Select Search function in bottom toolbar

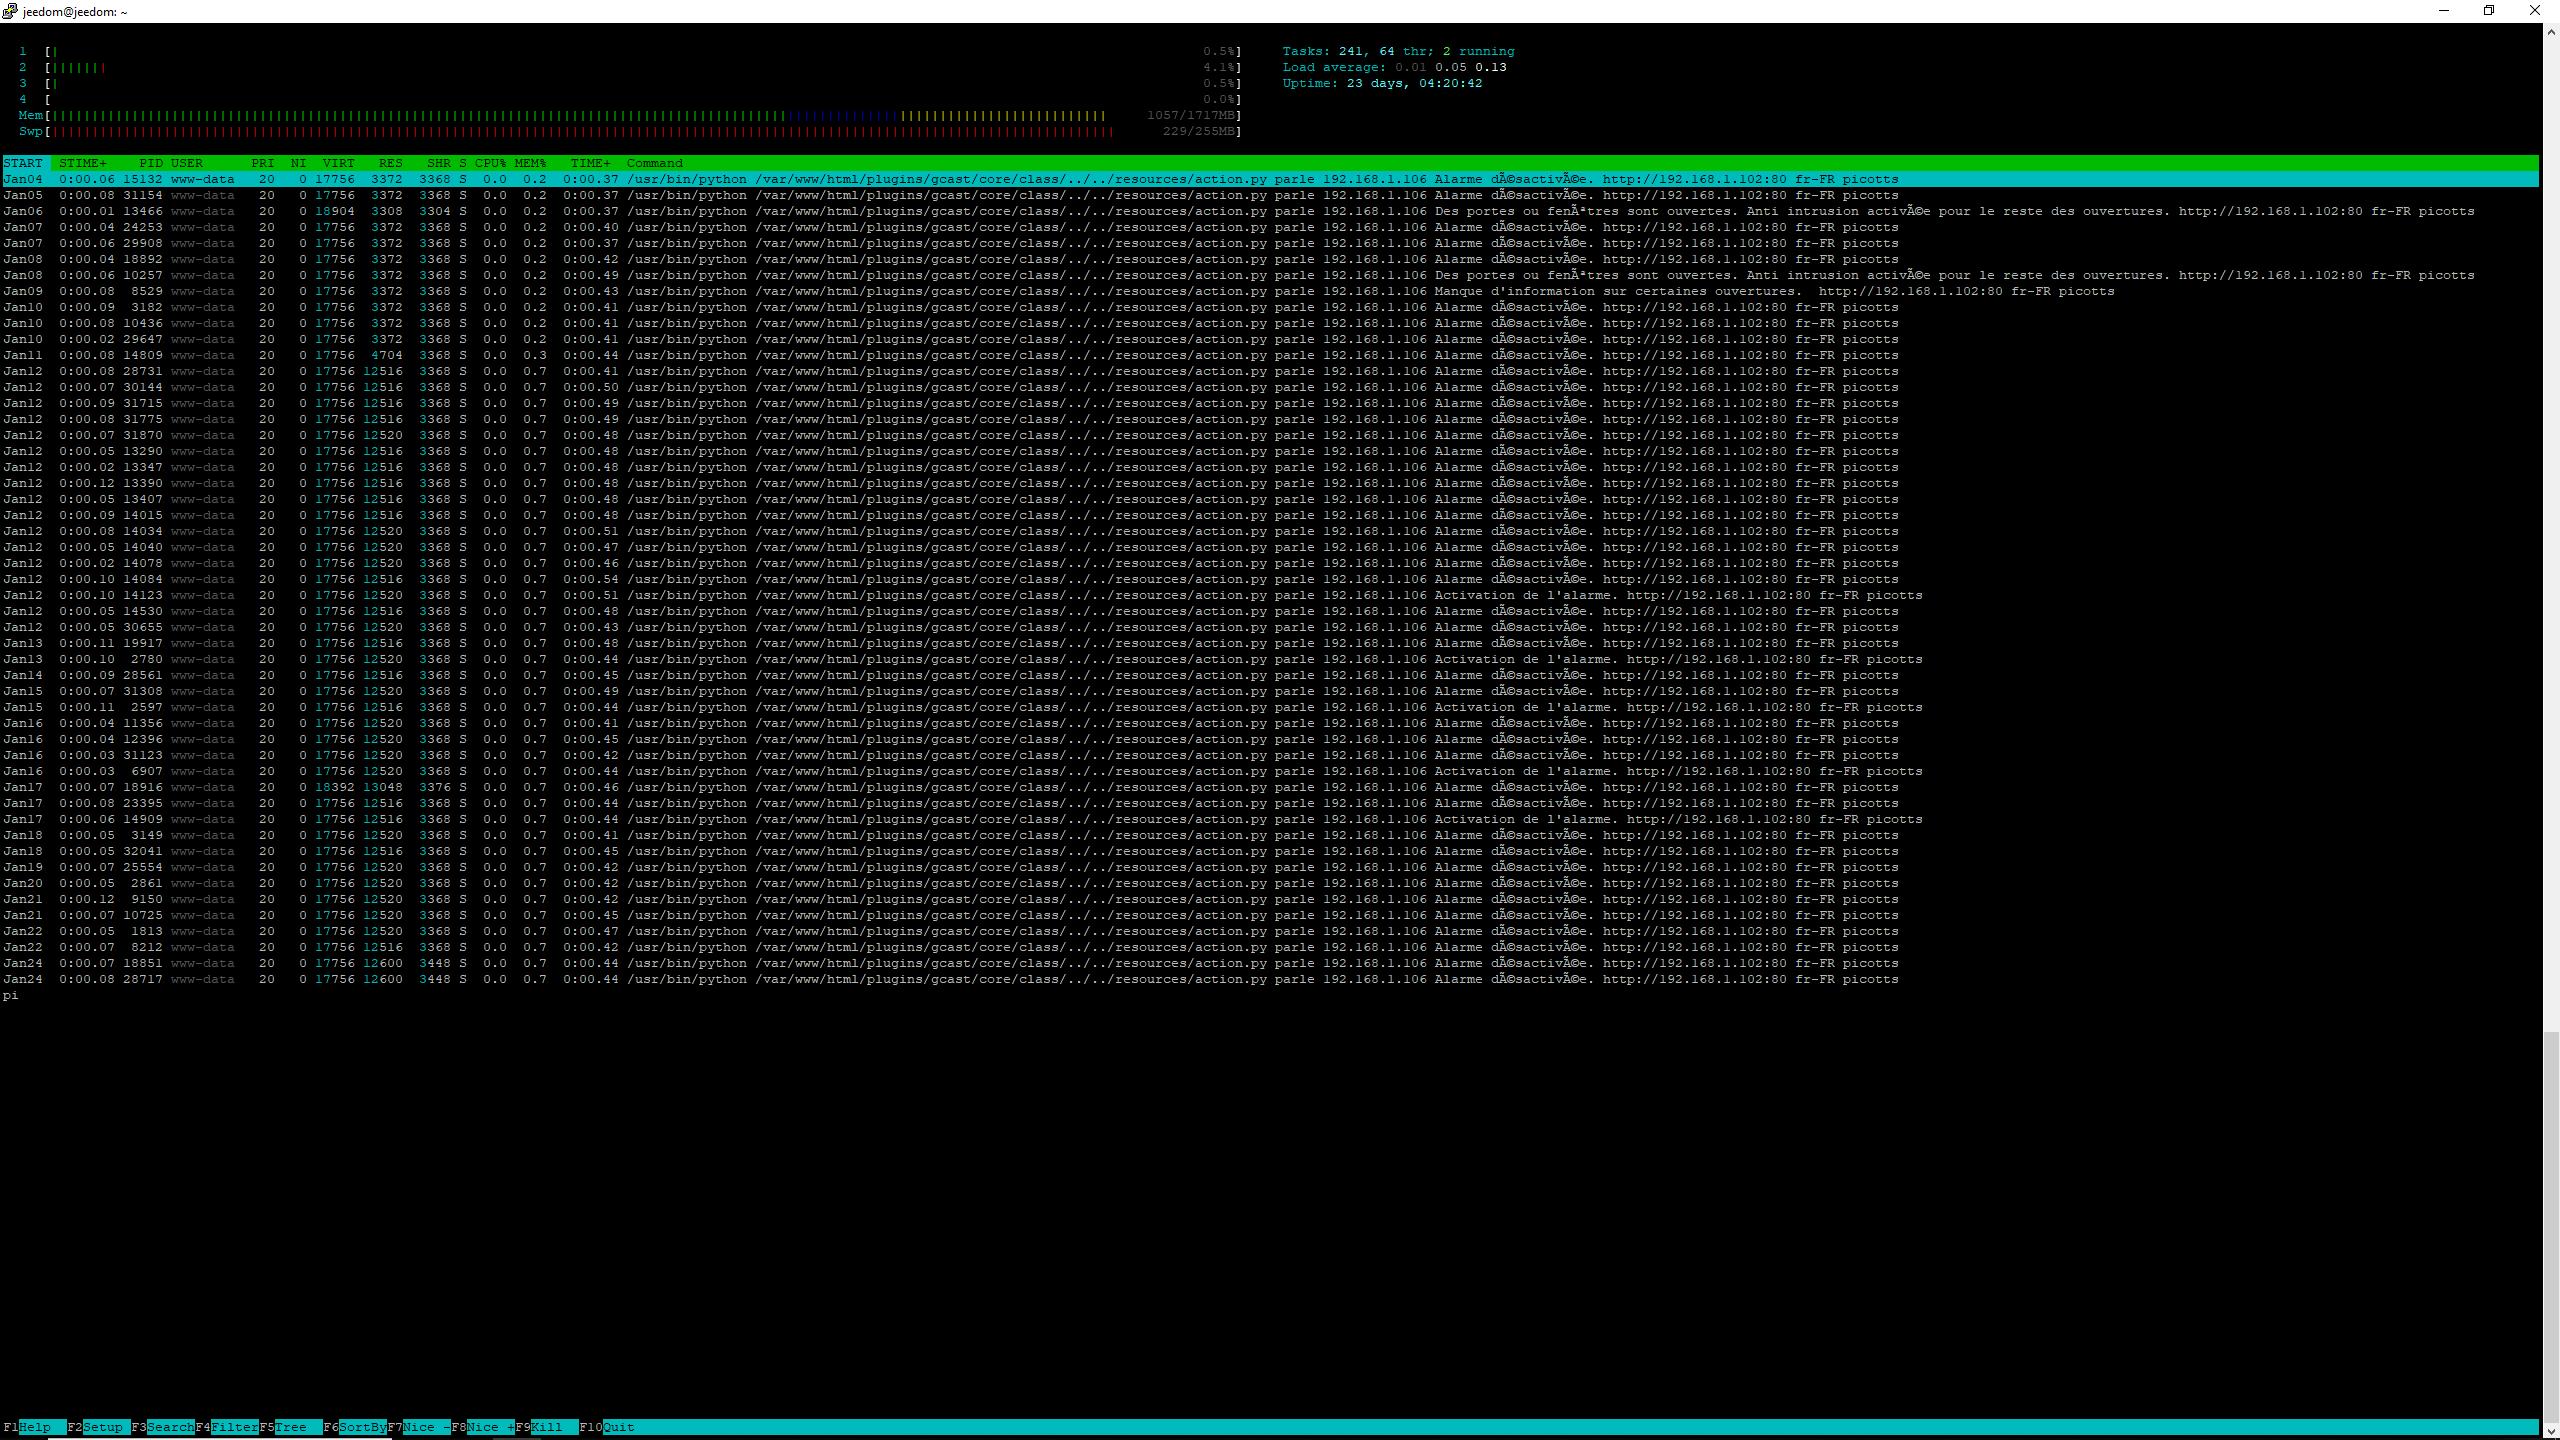tap(171, 1426)
